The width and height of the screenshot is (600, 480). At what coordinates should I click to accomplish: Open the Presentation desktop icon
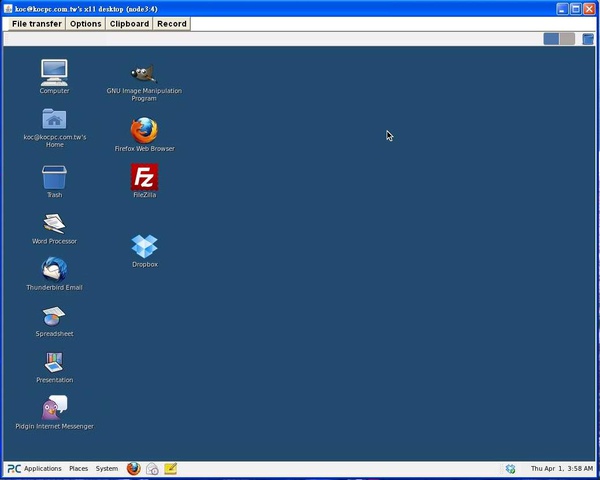[x=54, y=362]
